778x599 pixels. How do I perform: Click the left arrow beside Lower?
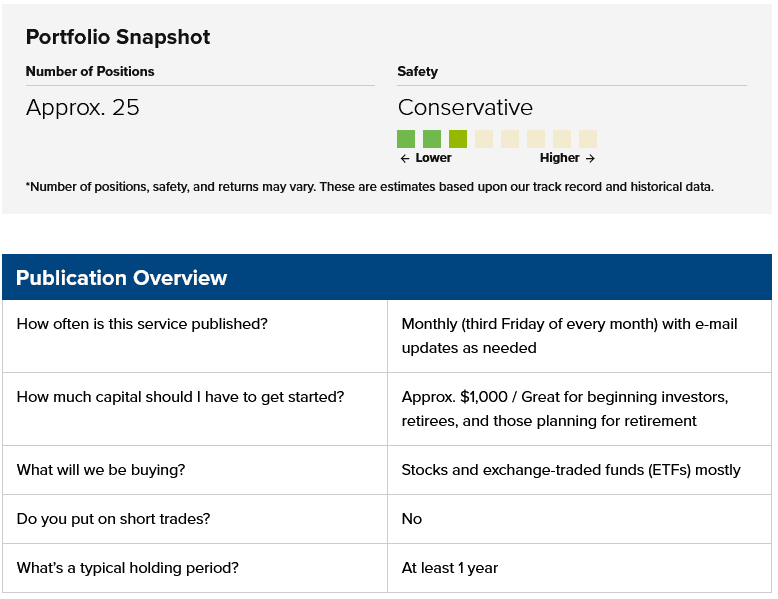pos(405,158)
